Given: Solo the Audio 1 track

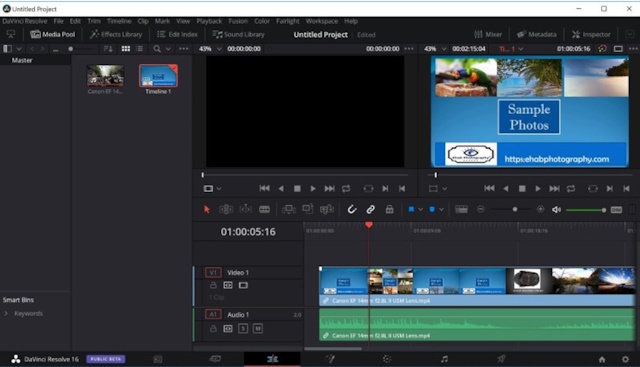Looking at the screenshot, I should pyautogui.click(x=243, y=328).
